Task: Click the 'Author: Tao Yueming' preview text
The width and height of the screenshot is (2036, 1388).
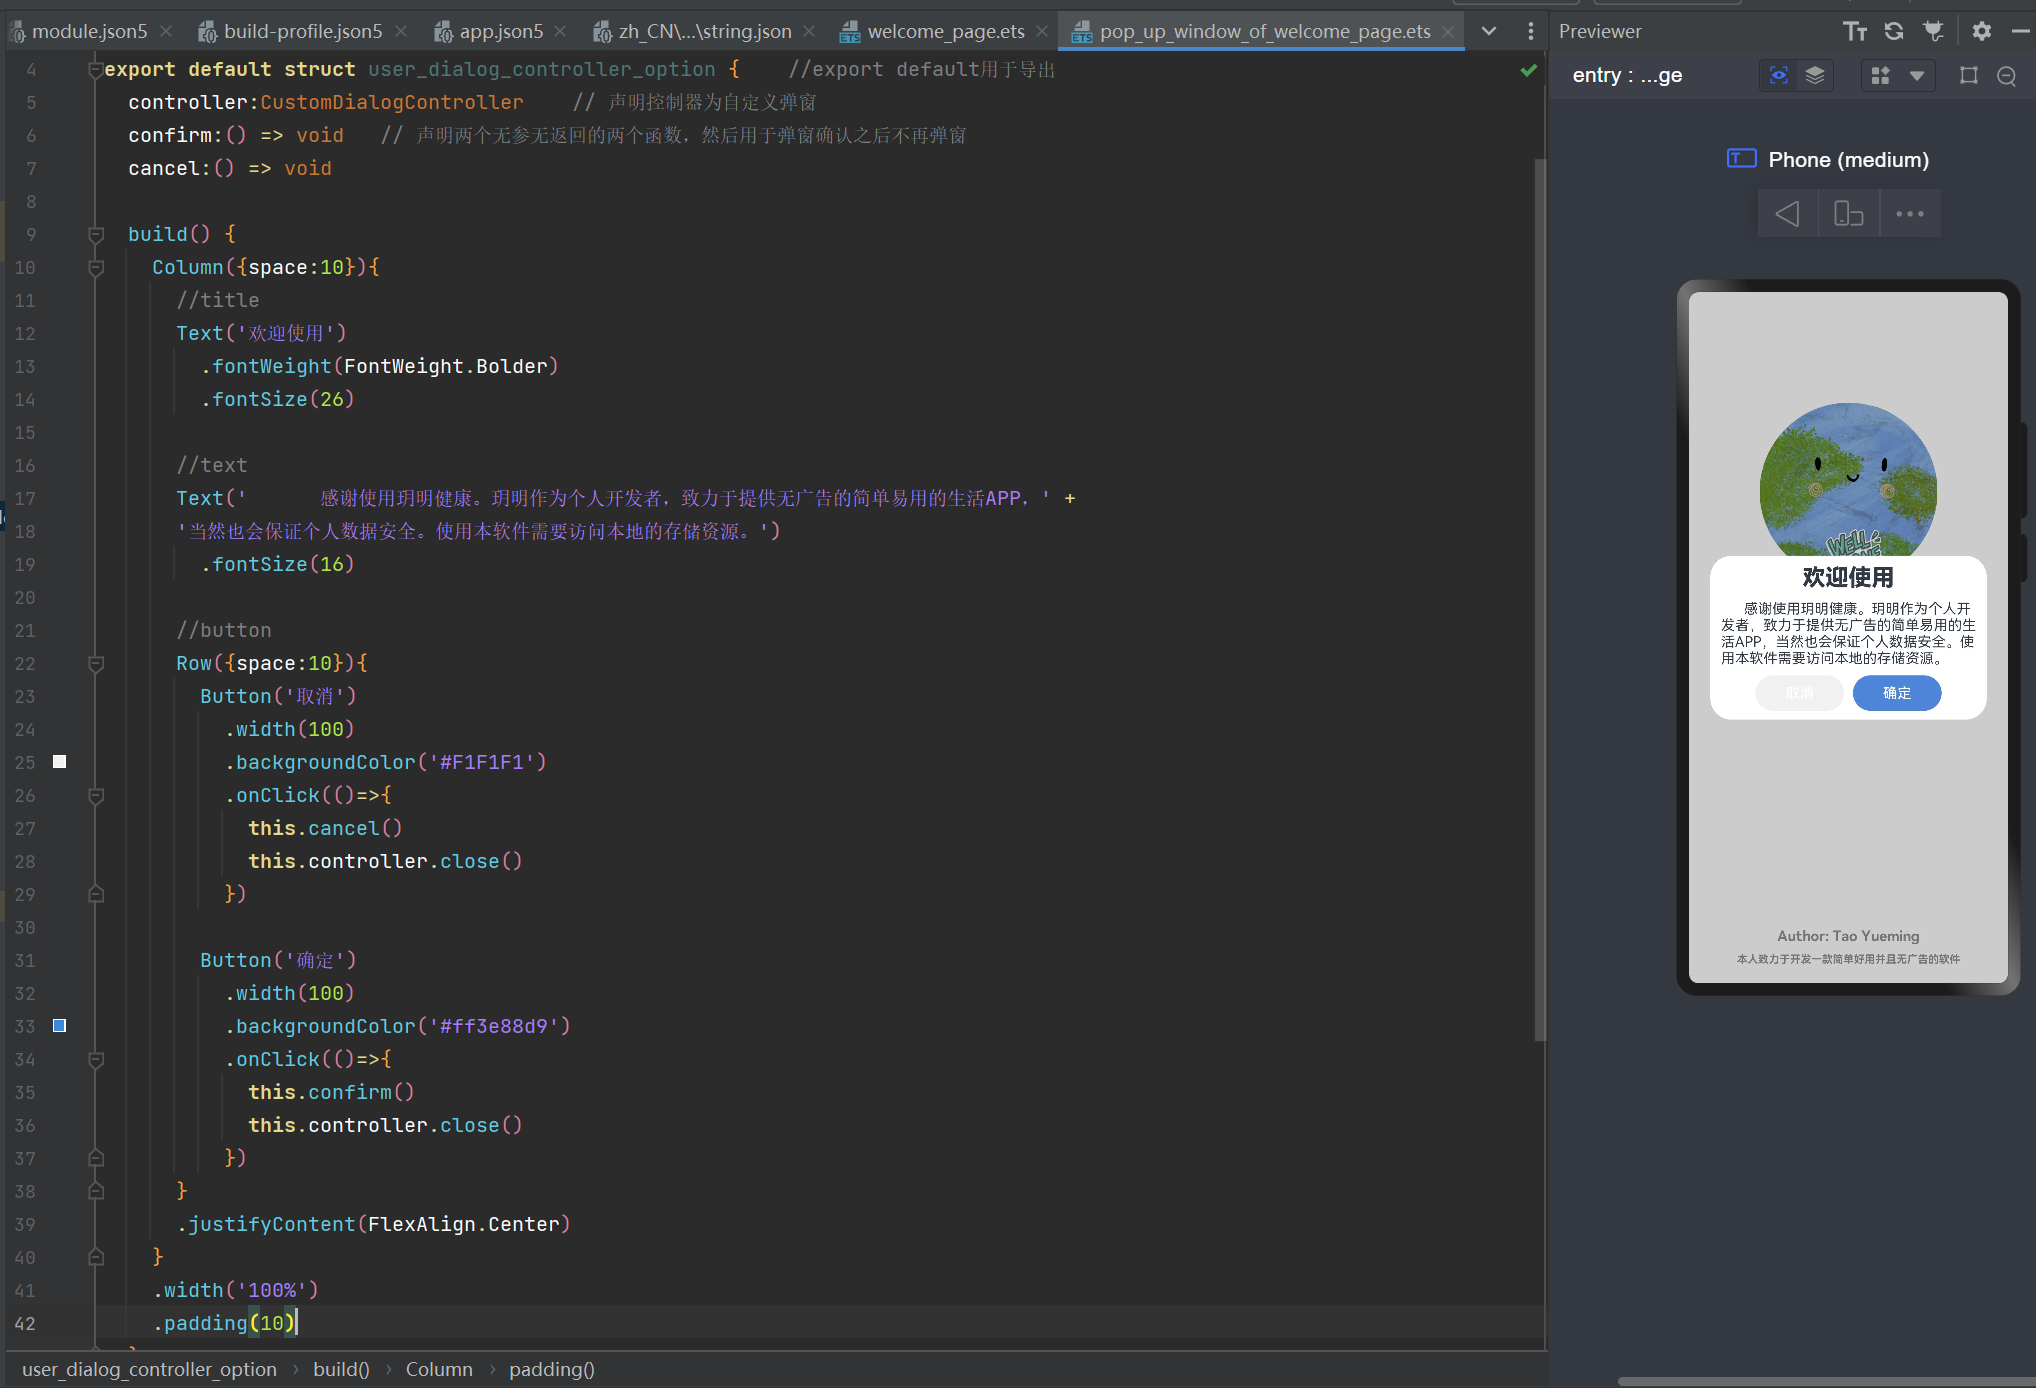Action: pyautogui.click(x=1848, y=936)
